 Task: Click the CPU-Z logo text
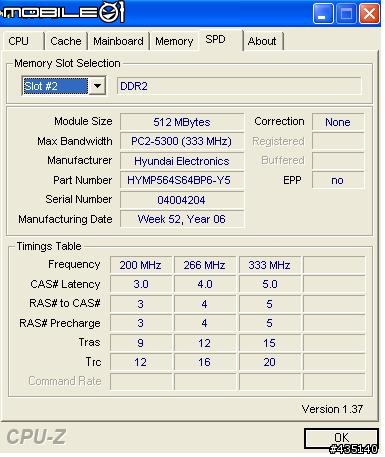pyautogui.click(x=36, y=437)
